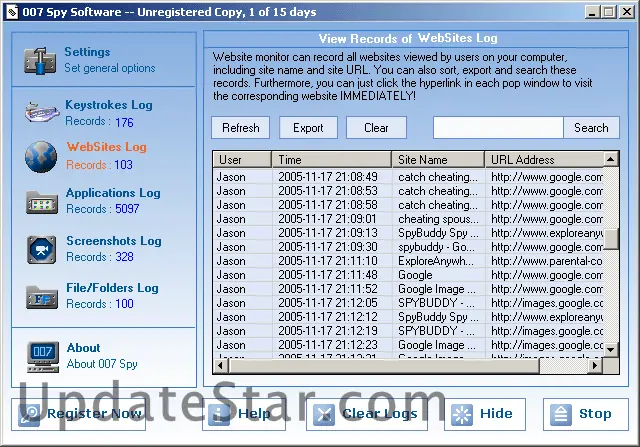Click horizontal scrollbar right arrow
The image size is (640, 447).
click(x=595, y=366)
